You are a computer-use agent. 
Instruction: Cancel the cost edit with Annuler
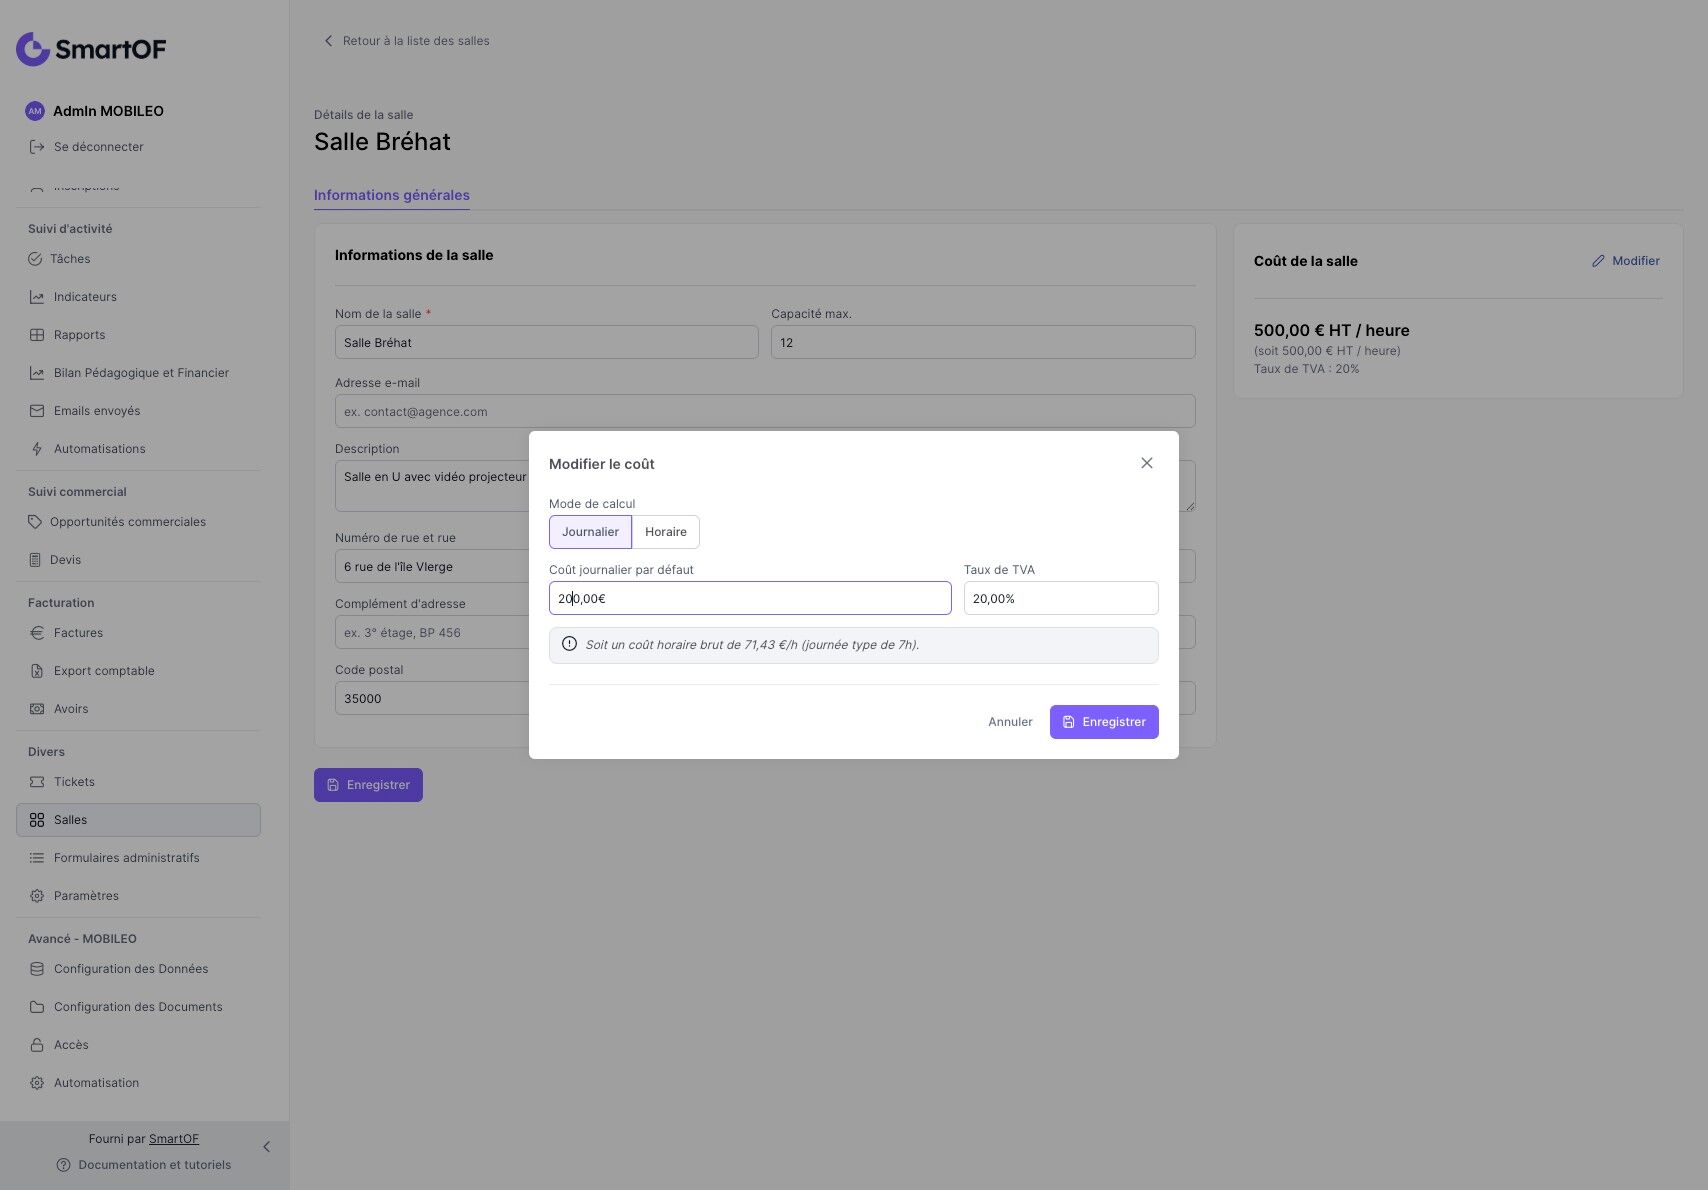tap(1010, 722)
